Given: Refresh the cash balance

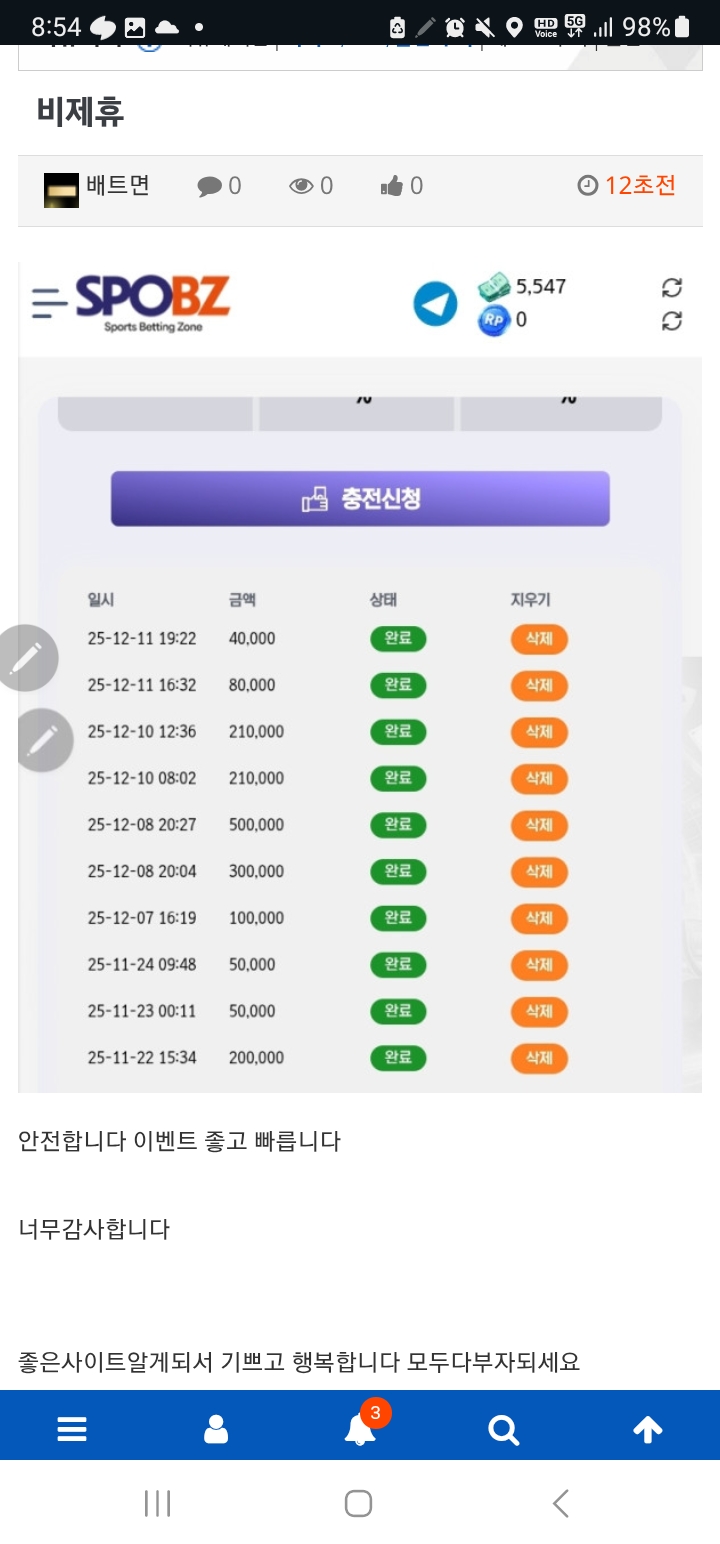Looking at the screenshot, I should click(672, 288).
